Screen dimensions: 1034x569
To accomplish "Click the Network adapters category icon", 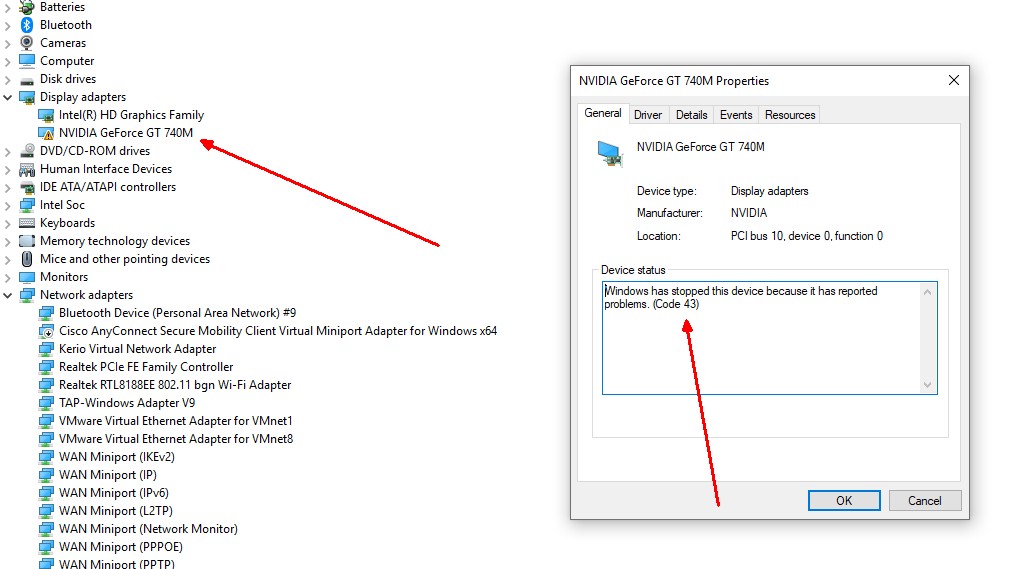I will [x=26, y=295].
